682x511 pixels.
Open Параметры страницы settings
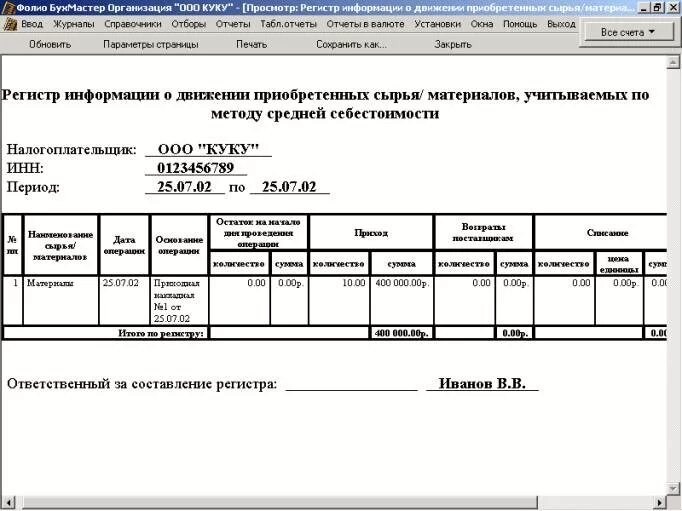[150, 44]
